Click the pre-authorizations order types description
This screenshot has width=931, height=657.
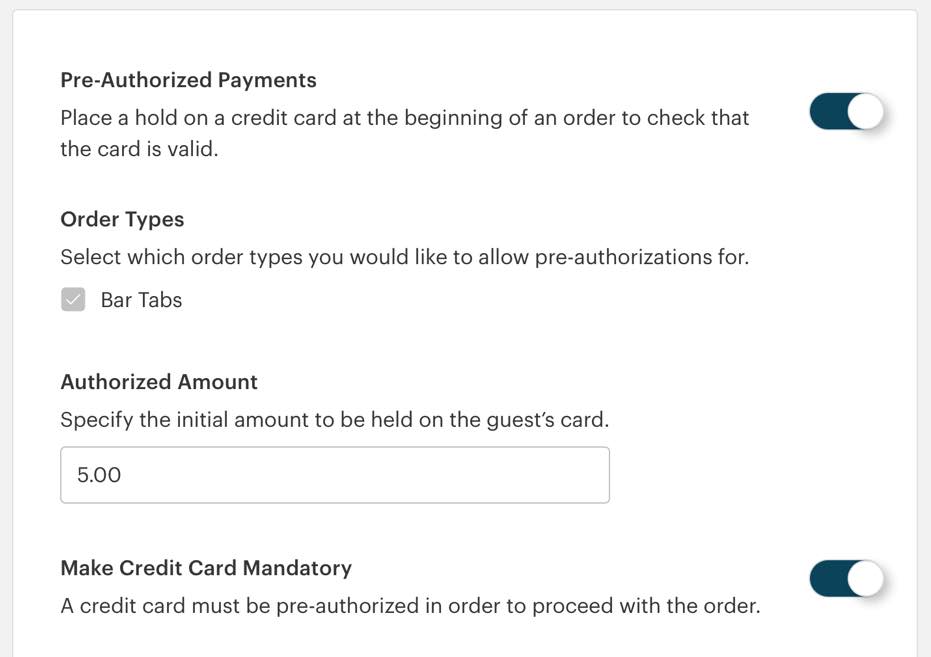406,257
